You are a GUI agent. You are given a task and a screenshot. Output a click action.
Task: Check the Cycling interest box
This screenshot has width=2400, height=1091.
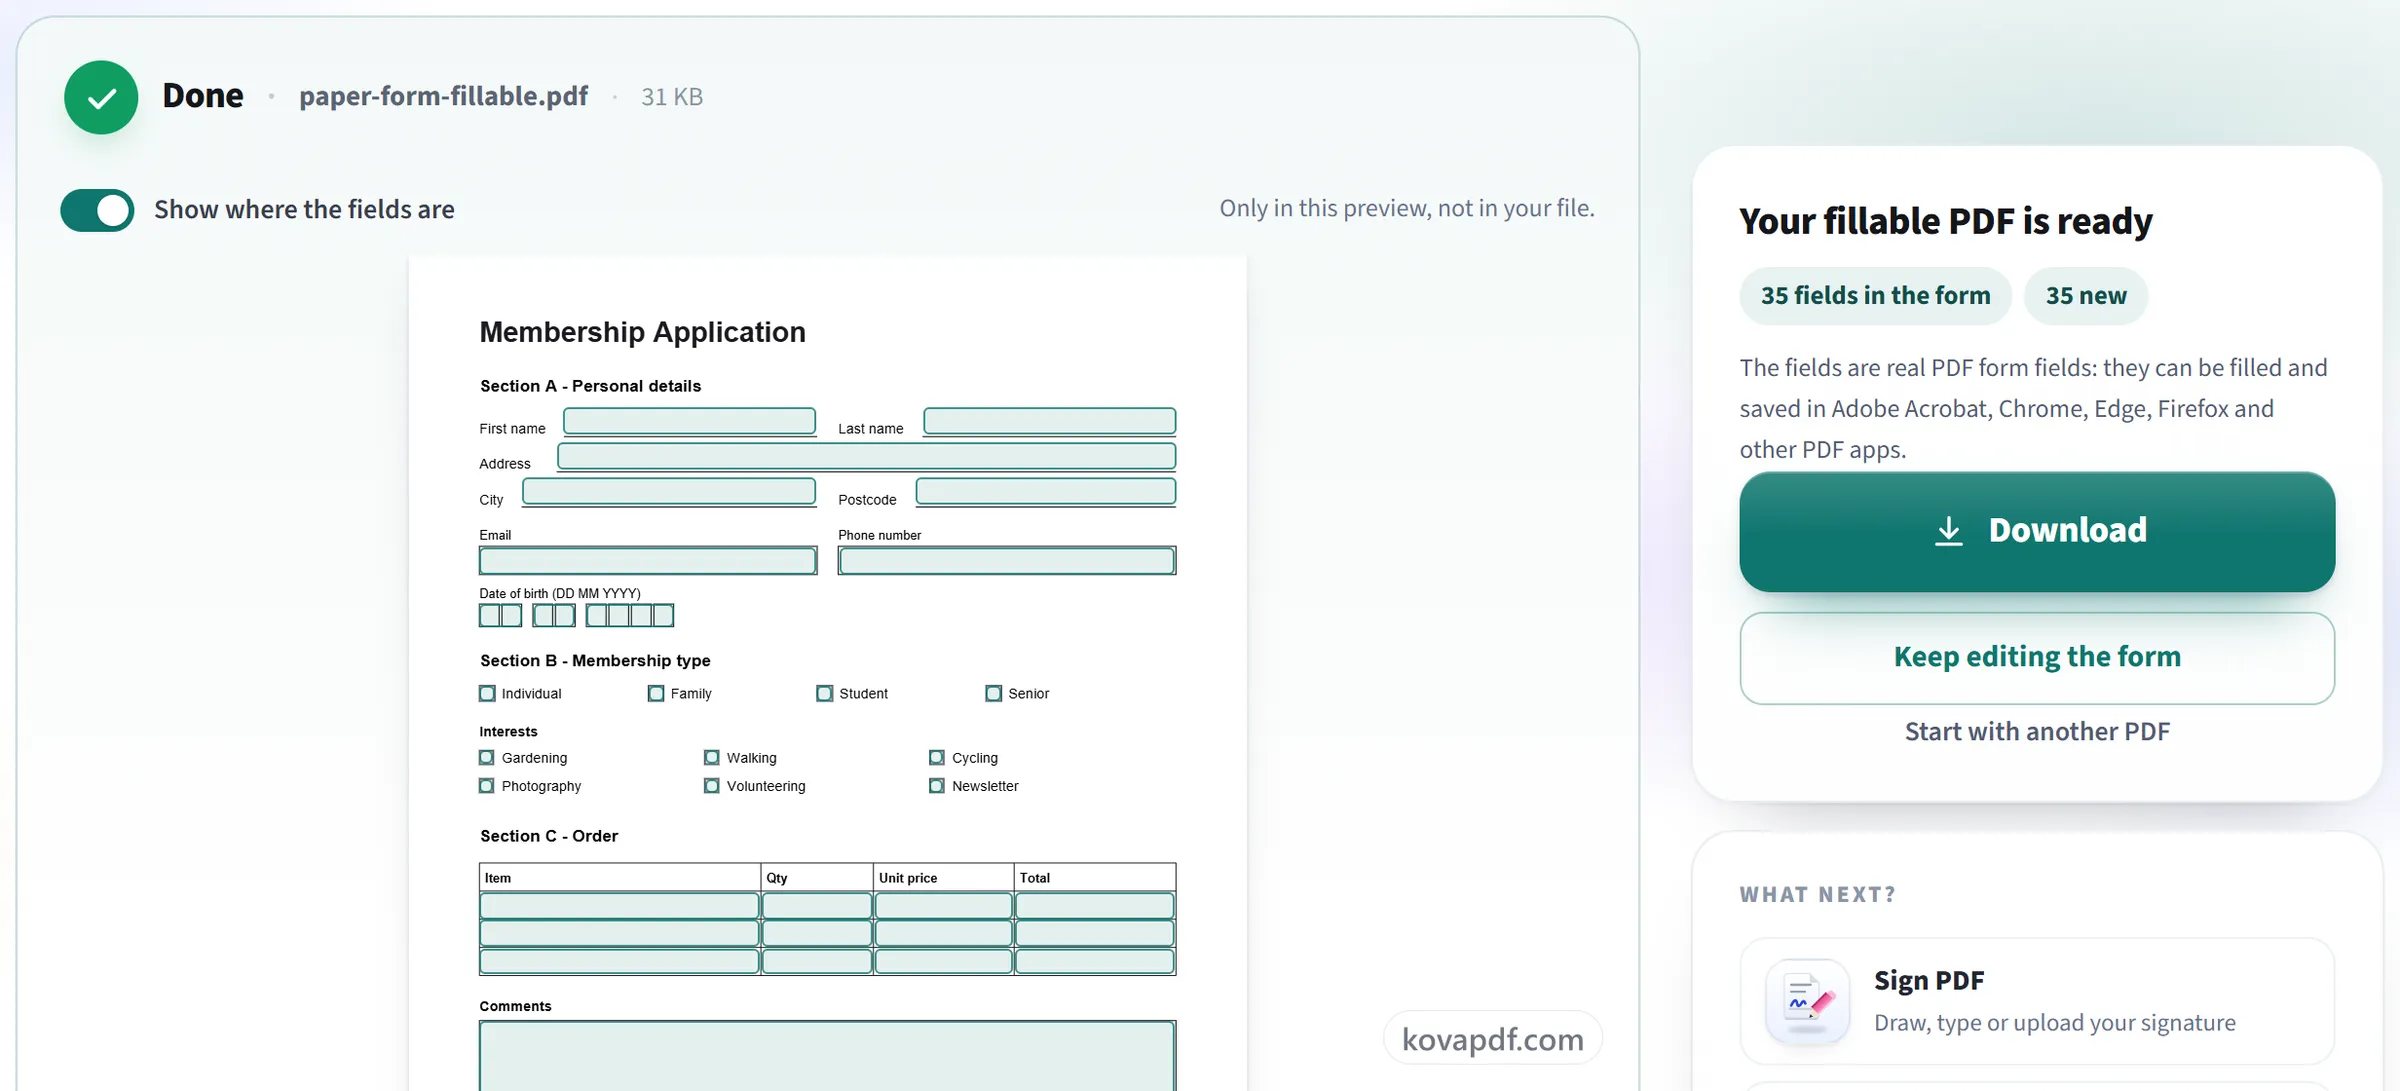(937, 757)
